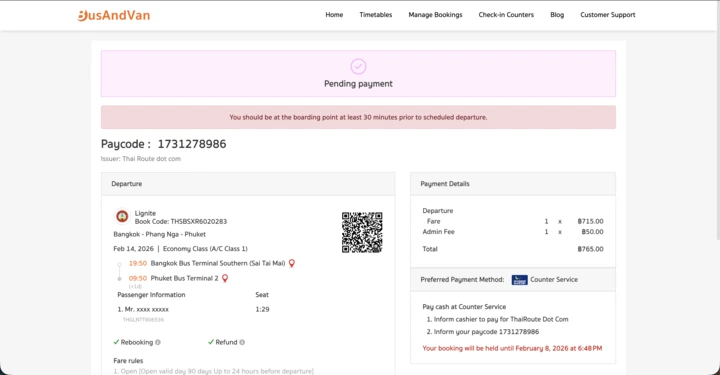
Task: Click the ฿50.00 admin fee amount
Action: 592,232
